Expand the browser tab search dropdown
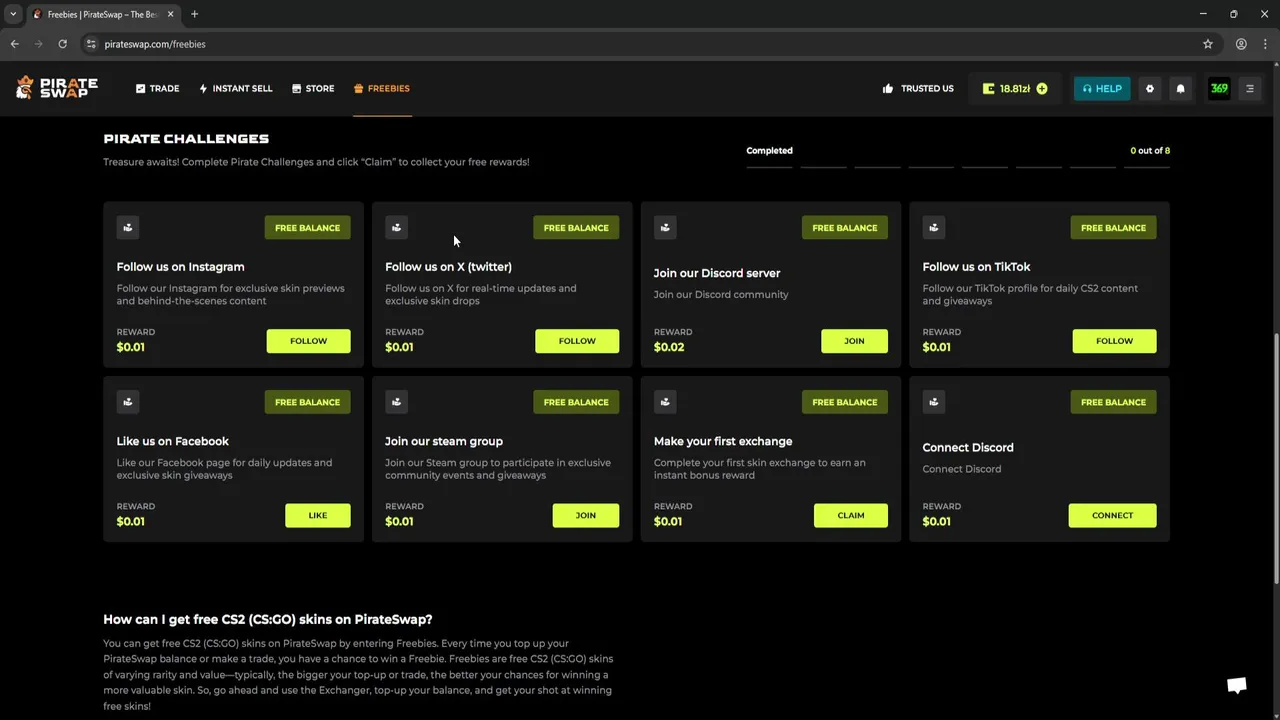 (x=13, y=14)
